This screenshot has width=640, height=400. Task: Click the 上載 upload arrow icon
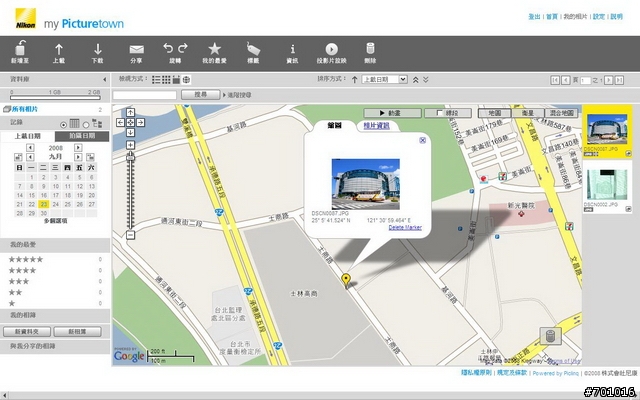point(59,49)
